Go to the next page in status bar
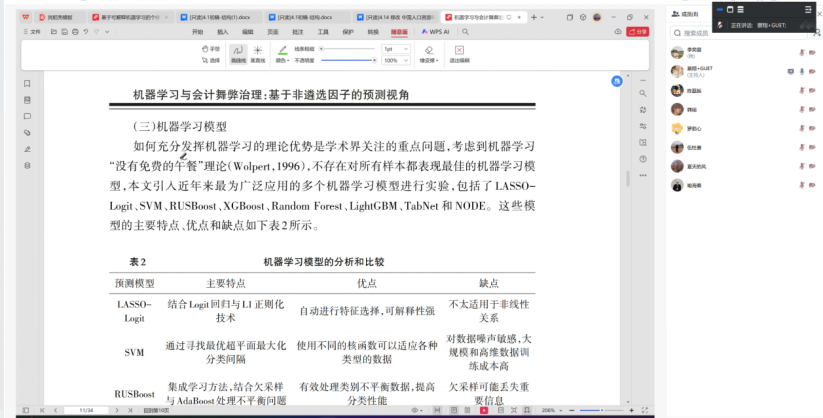Screen dimensions: 823x418 tap(117, 410)
